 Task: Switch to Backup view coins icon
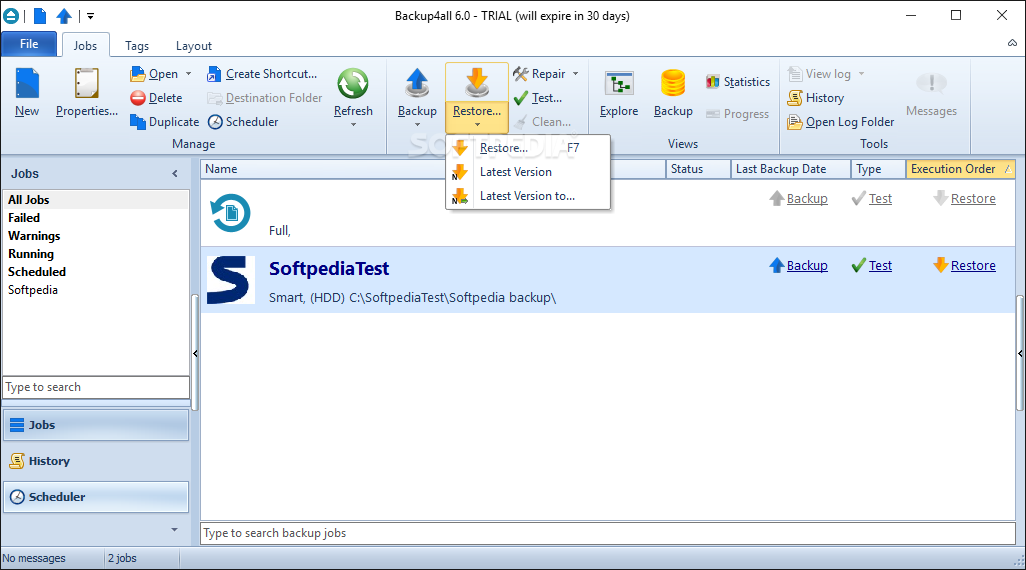pos(673,84)
